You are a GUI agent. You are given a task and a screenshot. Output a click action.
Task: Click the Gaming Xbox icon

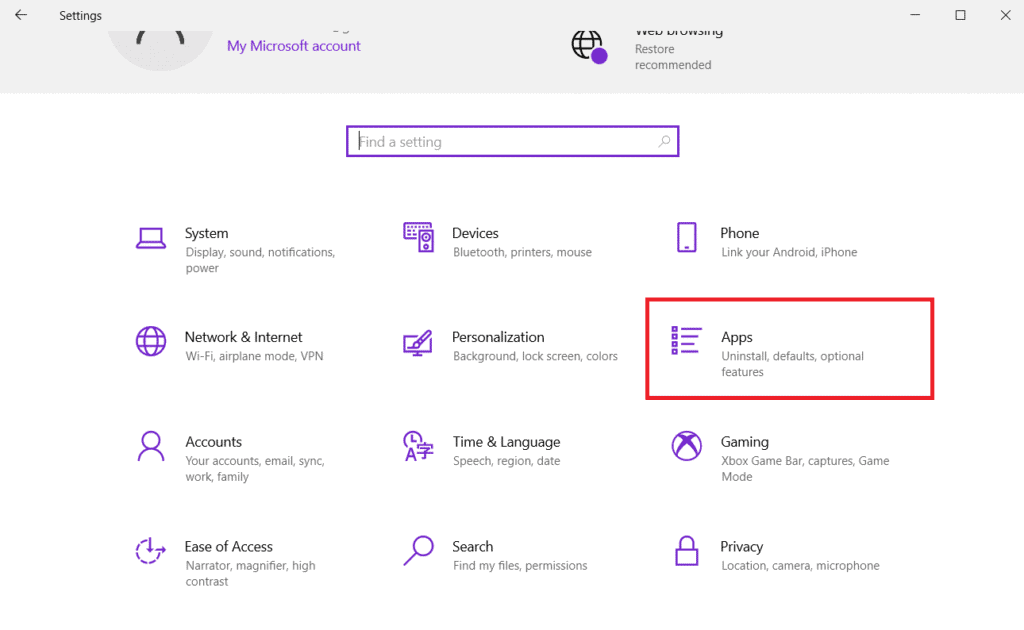(686, 446)
